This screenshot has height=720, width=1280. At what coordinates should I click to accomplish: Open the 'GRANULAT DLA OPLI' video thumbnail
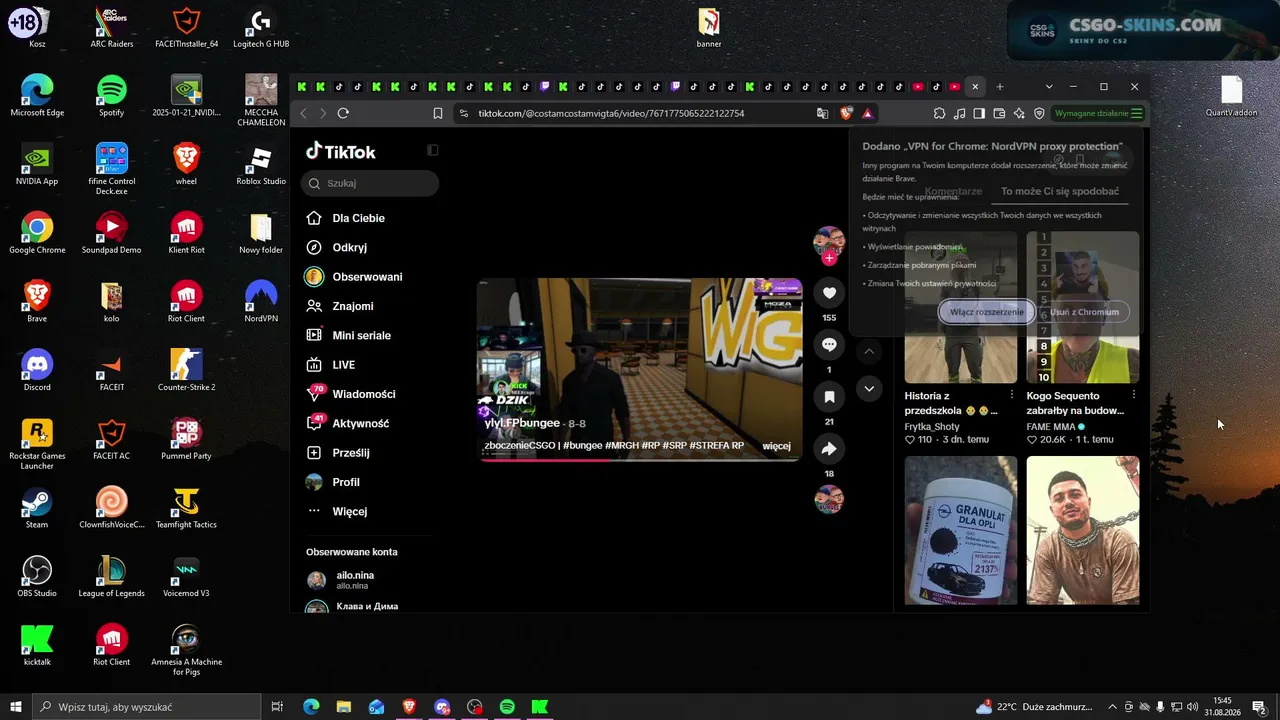961,530
